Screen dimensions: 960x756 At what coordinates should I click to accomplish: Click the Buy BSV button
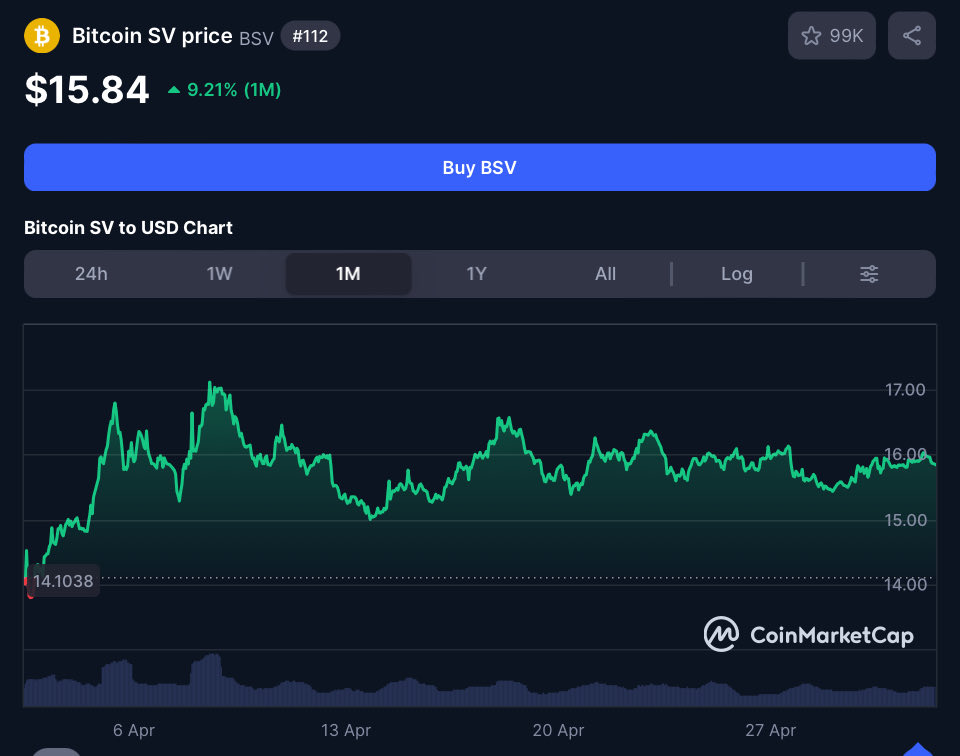[x=479, y=167]
